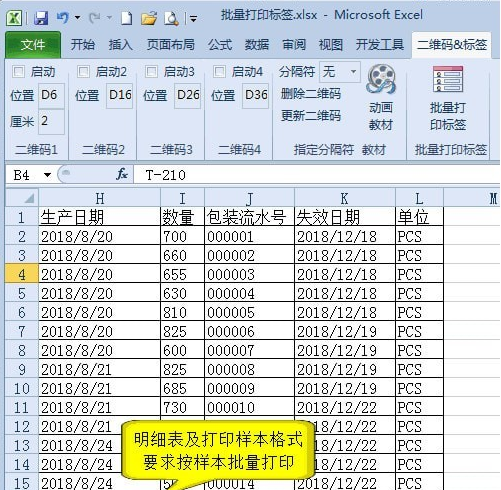Viewport: 501px width, 490px height.
Task: Expand the 分隔符 dropdown showing 无
Action: pos(353,71)
